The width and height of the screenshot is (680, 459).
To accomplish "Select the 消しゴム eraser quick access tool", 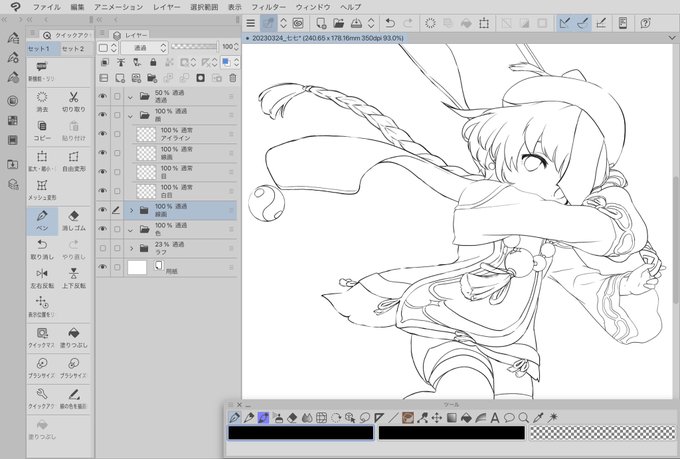I will pyautogui.click(x=74, y=221).
